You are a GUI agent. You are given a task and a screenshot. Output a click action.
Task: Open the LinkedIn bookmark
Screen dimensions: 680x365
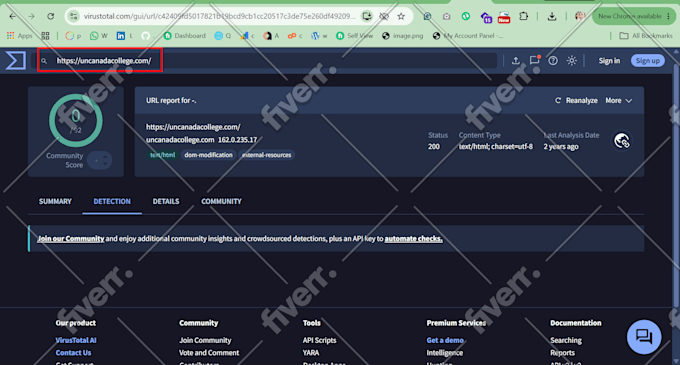tap(124, 36)
